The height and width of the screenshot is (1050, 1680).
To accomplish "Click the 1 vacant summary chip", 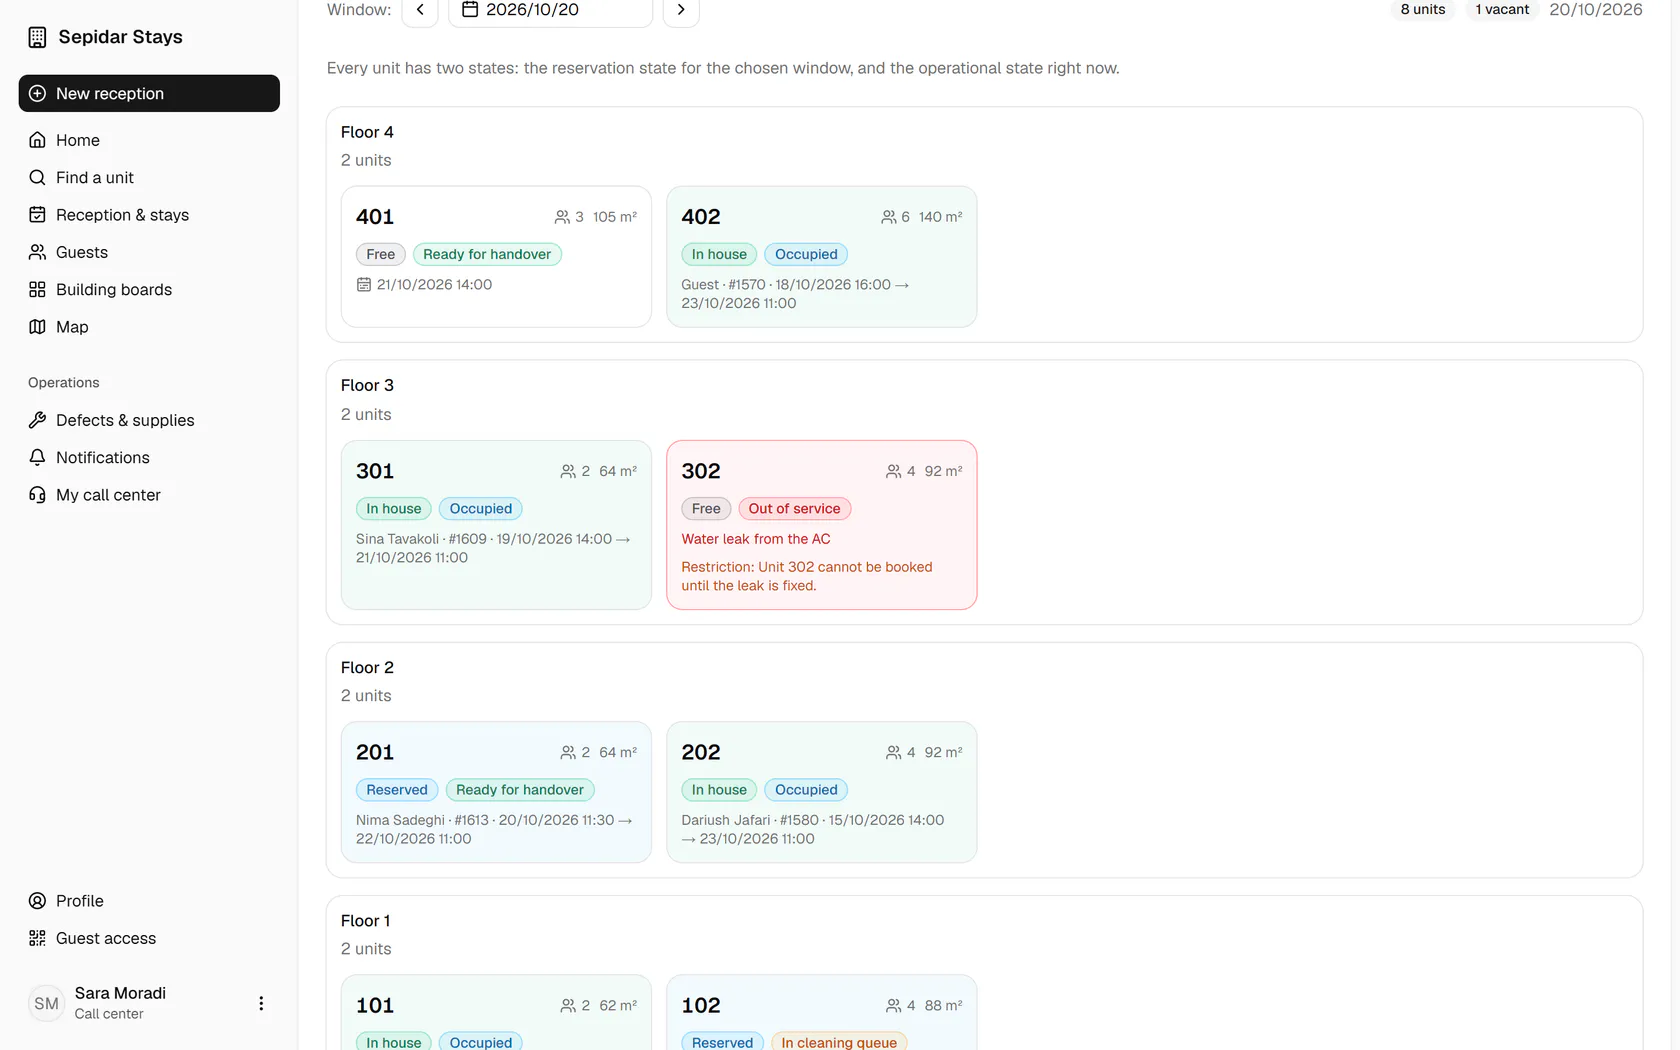I will [1502, 10].
